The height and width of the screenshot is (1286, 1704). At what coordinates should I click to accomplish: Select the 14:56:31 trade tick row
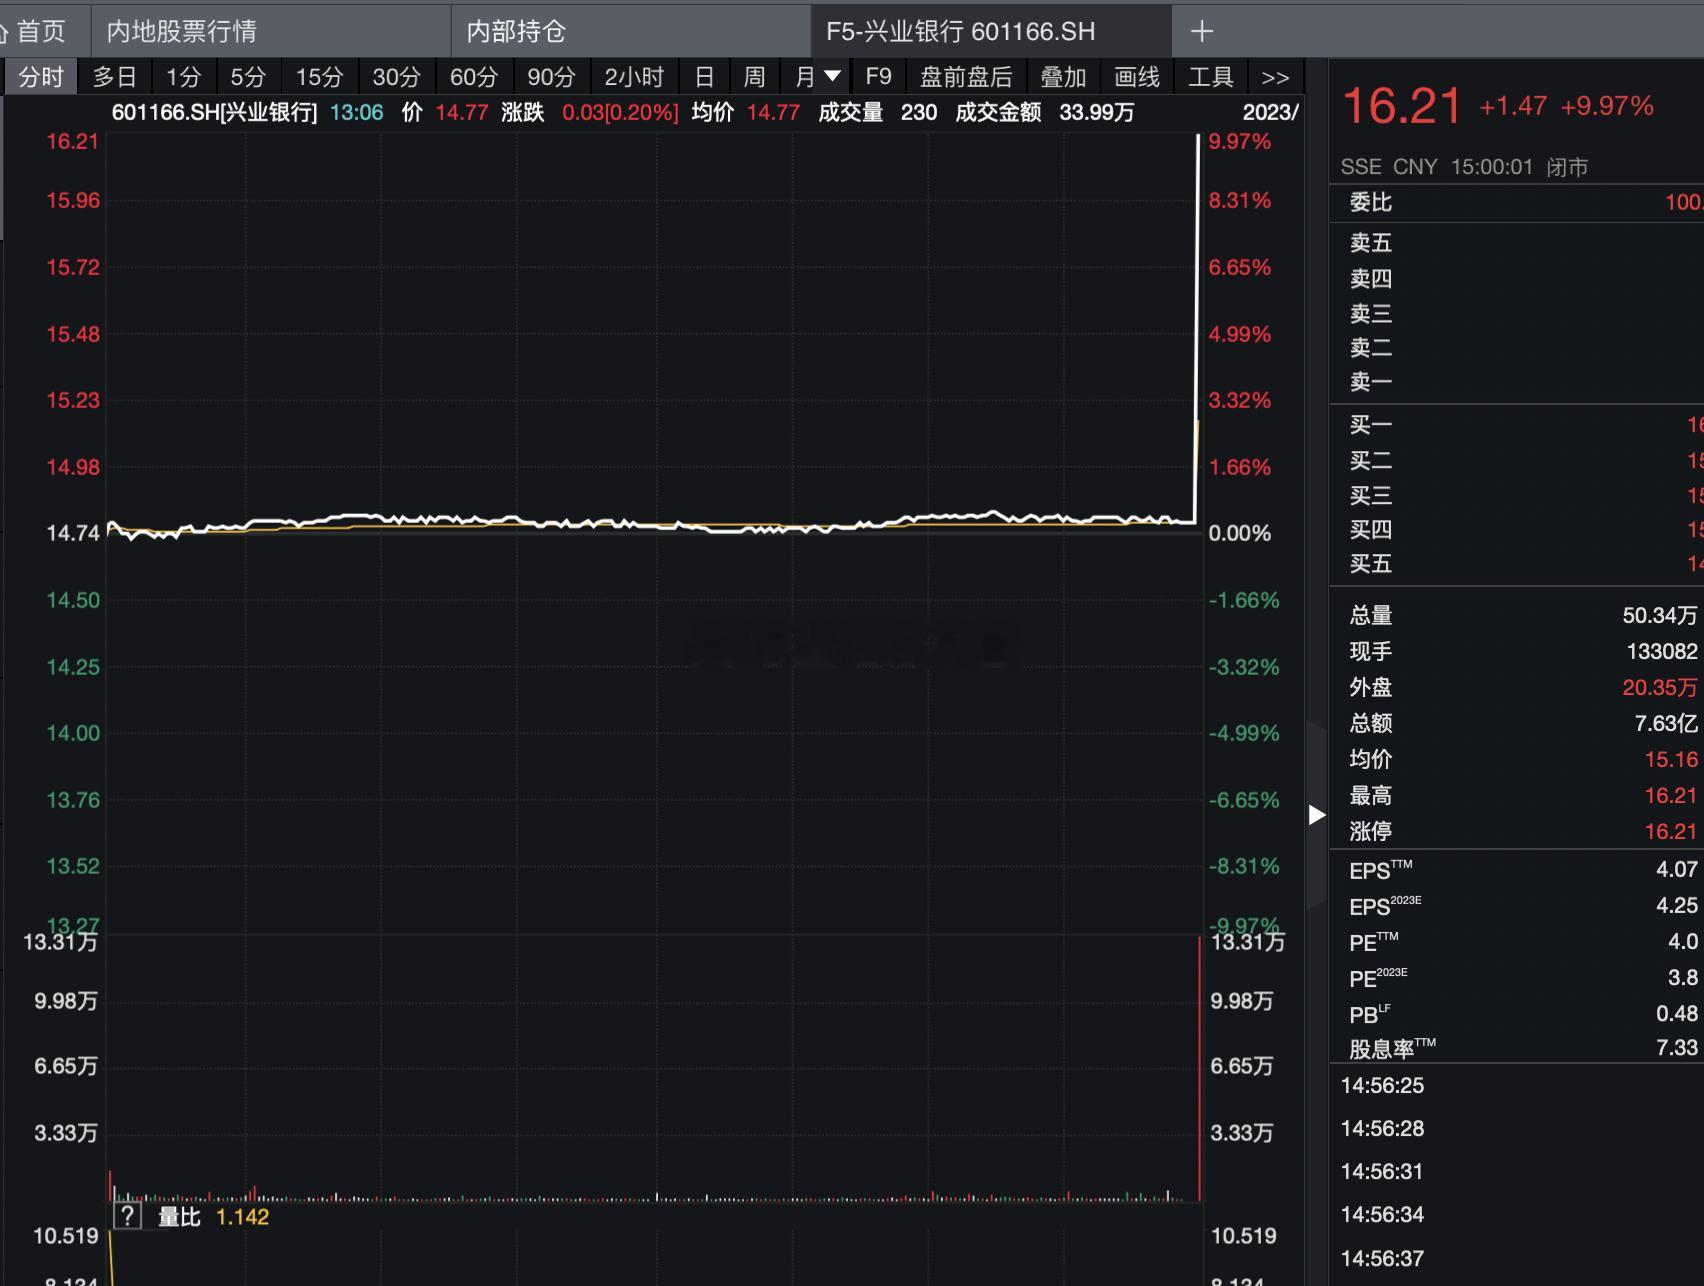(x=1517, y=1172)
